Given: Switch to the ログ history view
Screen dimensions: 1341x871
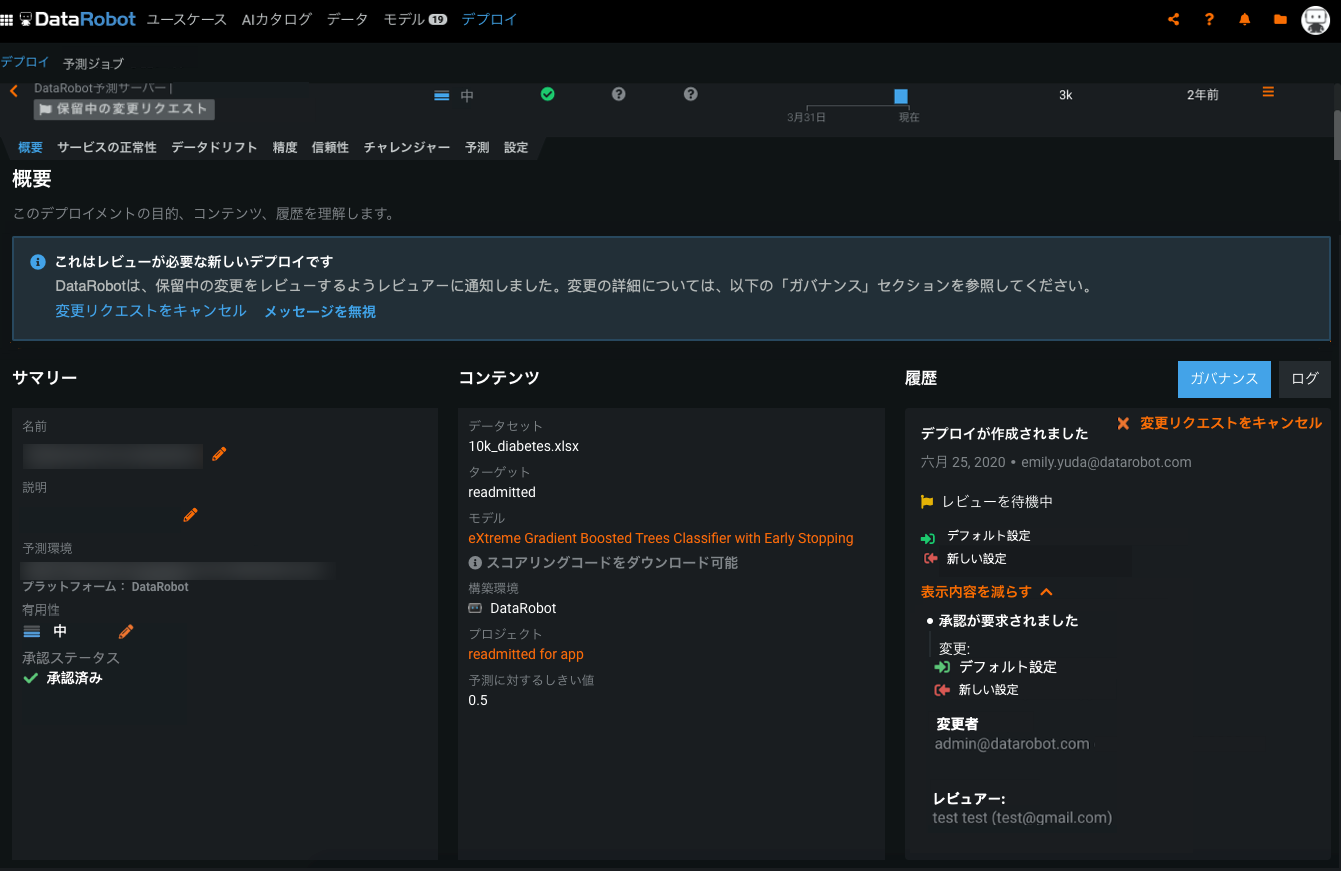Looking at the screenshot, I should coord(1304,379).
